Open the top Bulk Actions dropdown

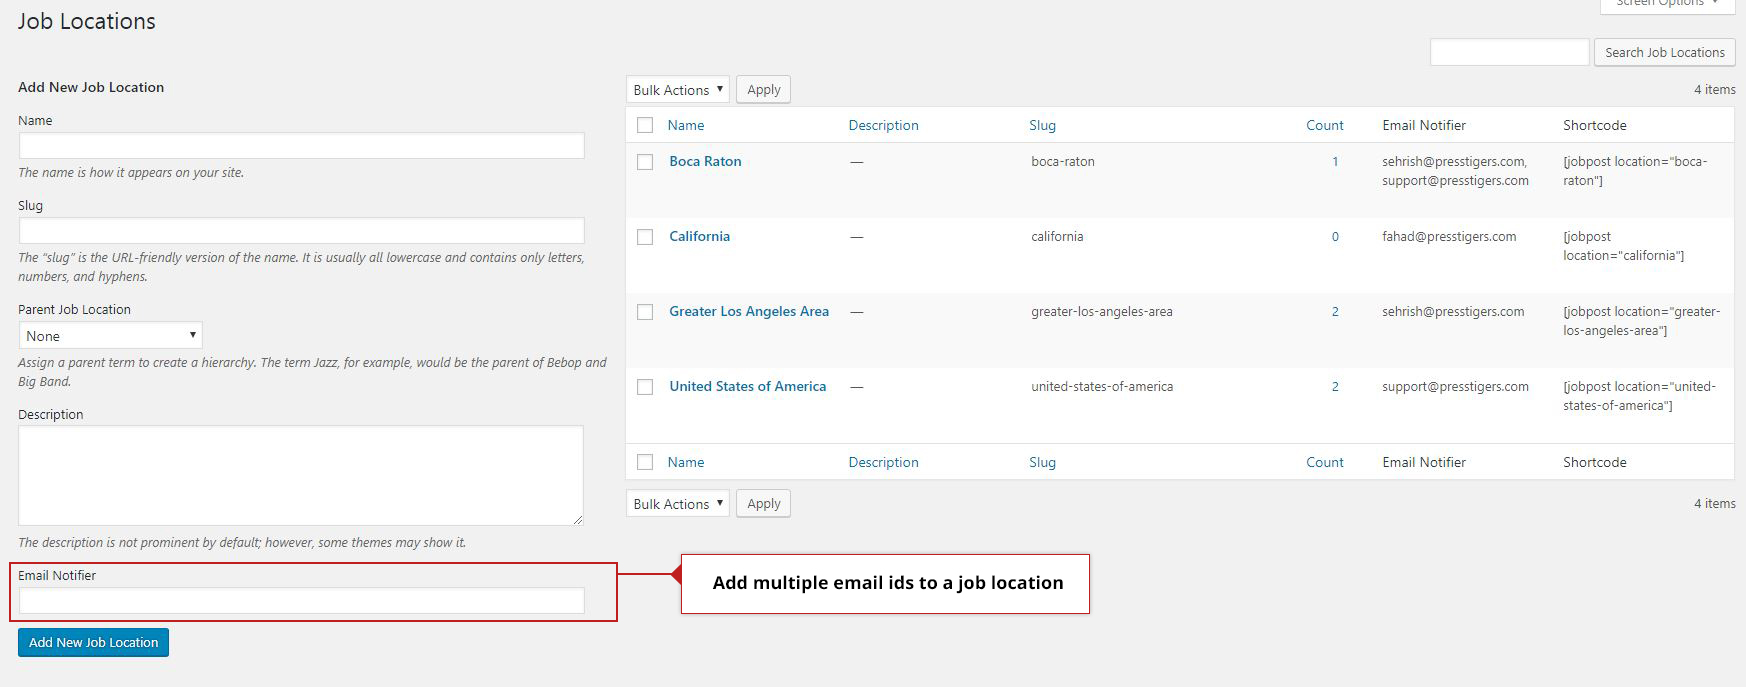pyautogui.click(x=677, y=90)
